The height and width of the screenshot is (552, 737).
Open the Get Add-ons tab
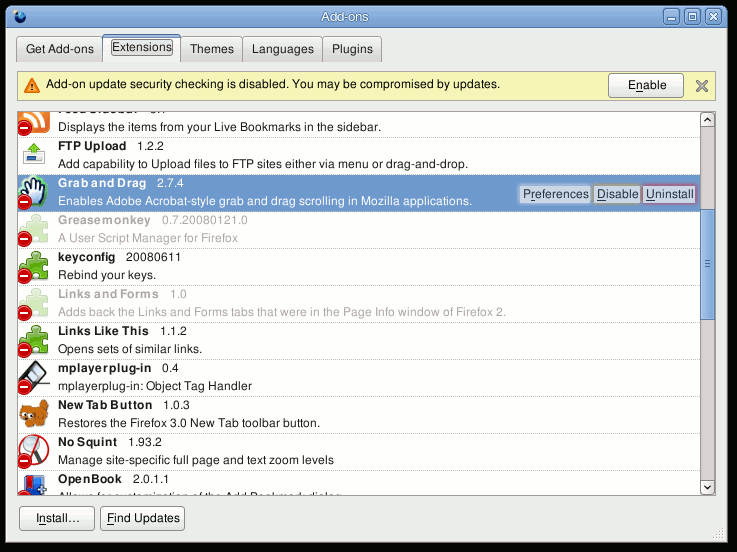[59, 49]
